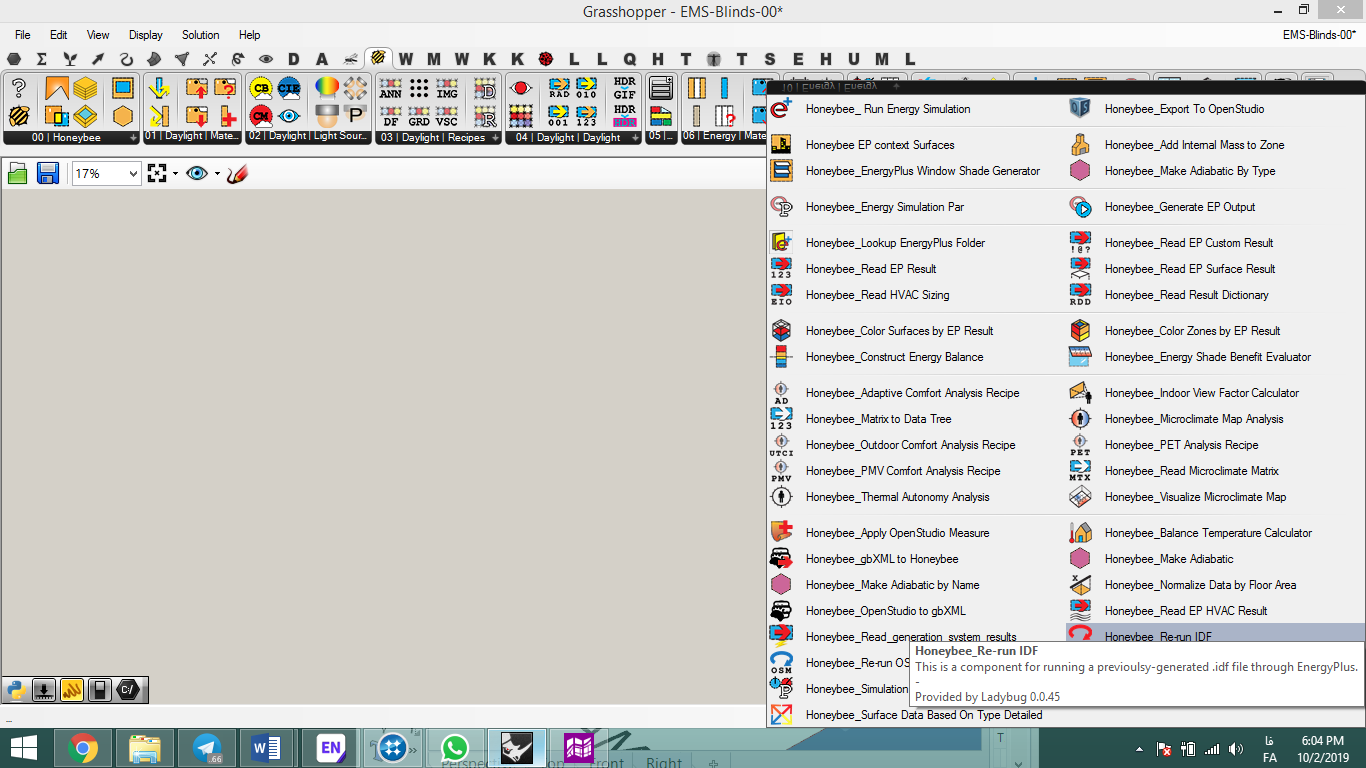Click EMS-Blinds-00* document name at top right
The image size is (1366, 768).
tap(1318, 35)
